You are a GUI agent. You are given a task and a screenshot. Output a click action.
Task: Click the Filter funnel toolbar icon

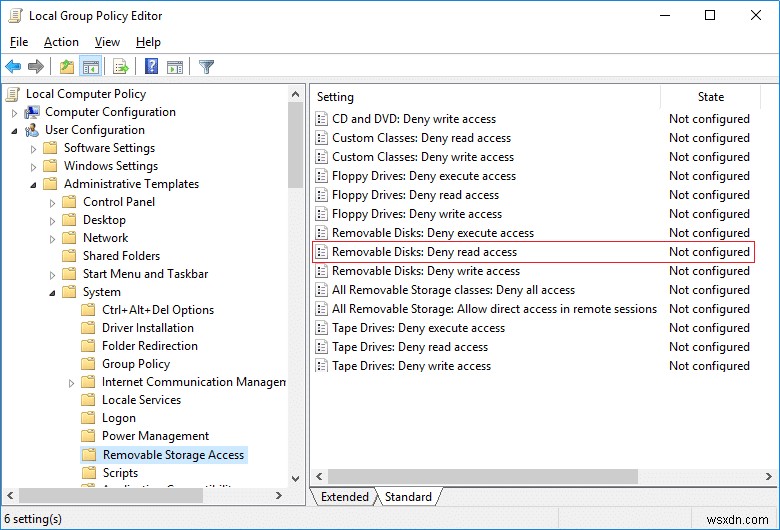206,66
